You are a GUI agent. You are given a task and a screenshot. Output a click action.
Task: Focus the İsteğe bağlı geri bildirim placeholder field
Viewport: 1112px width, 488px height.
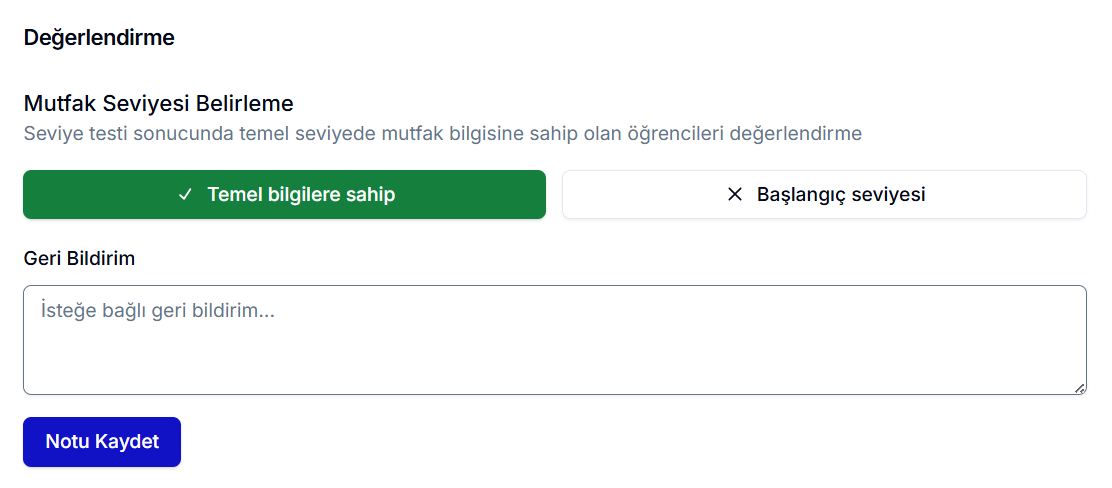coord(158,311)
